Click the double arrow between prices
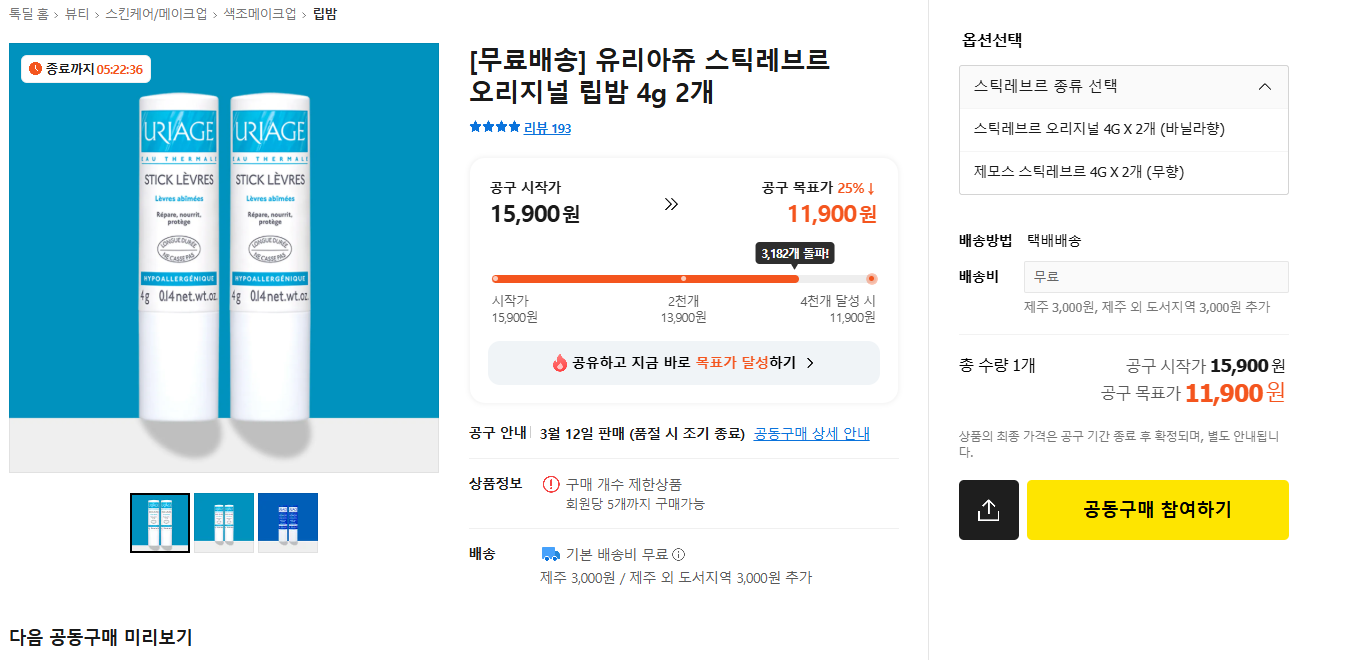This screenshot has width=1346, height=660. tap(671, 204)
